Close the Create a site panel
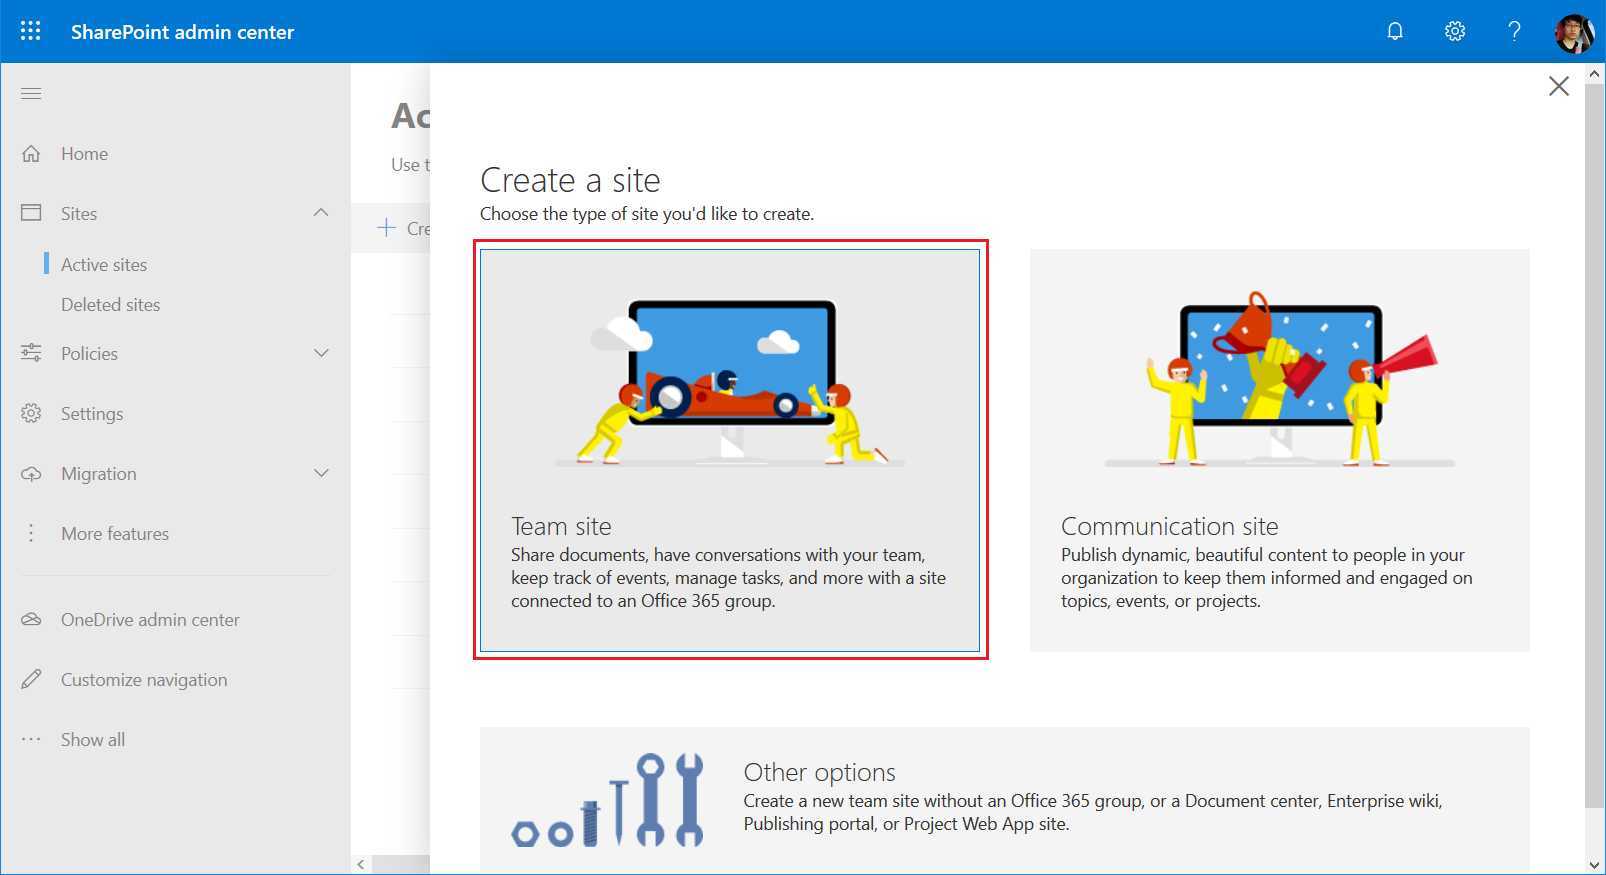Screen dimensions: 1606x875 tap(1558, 86)
